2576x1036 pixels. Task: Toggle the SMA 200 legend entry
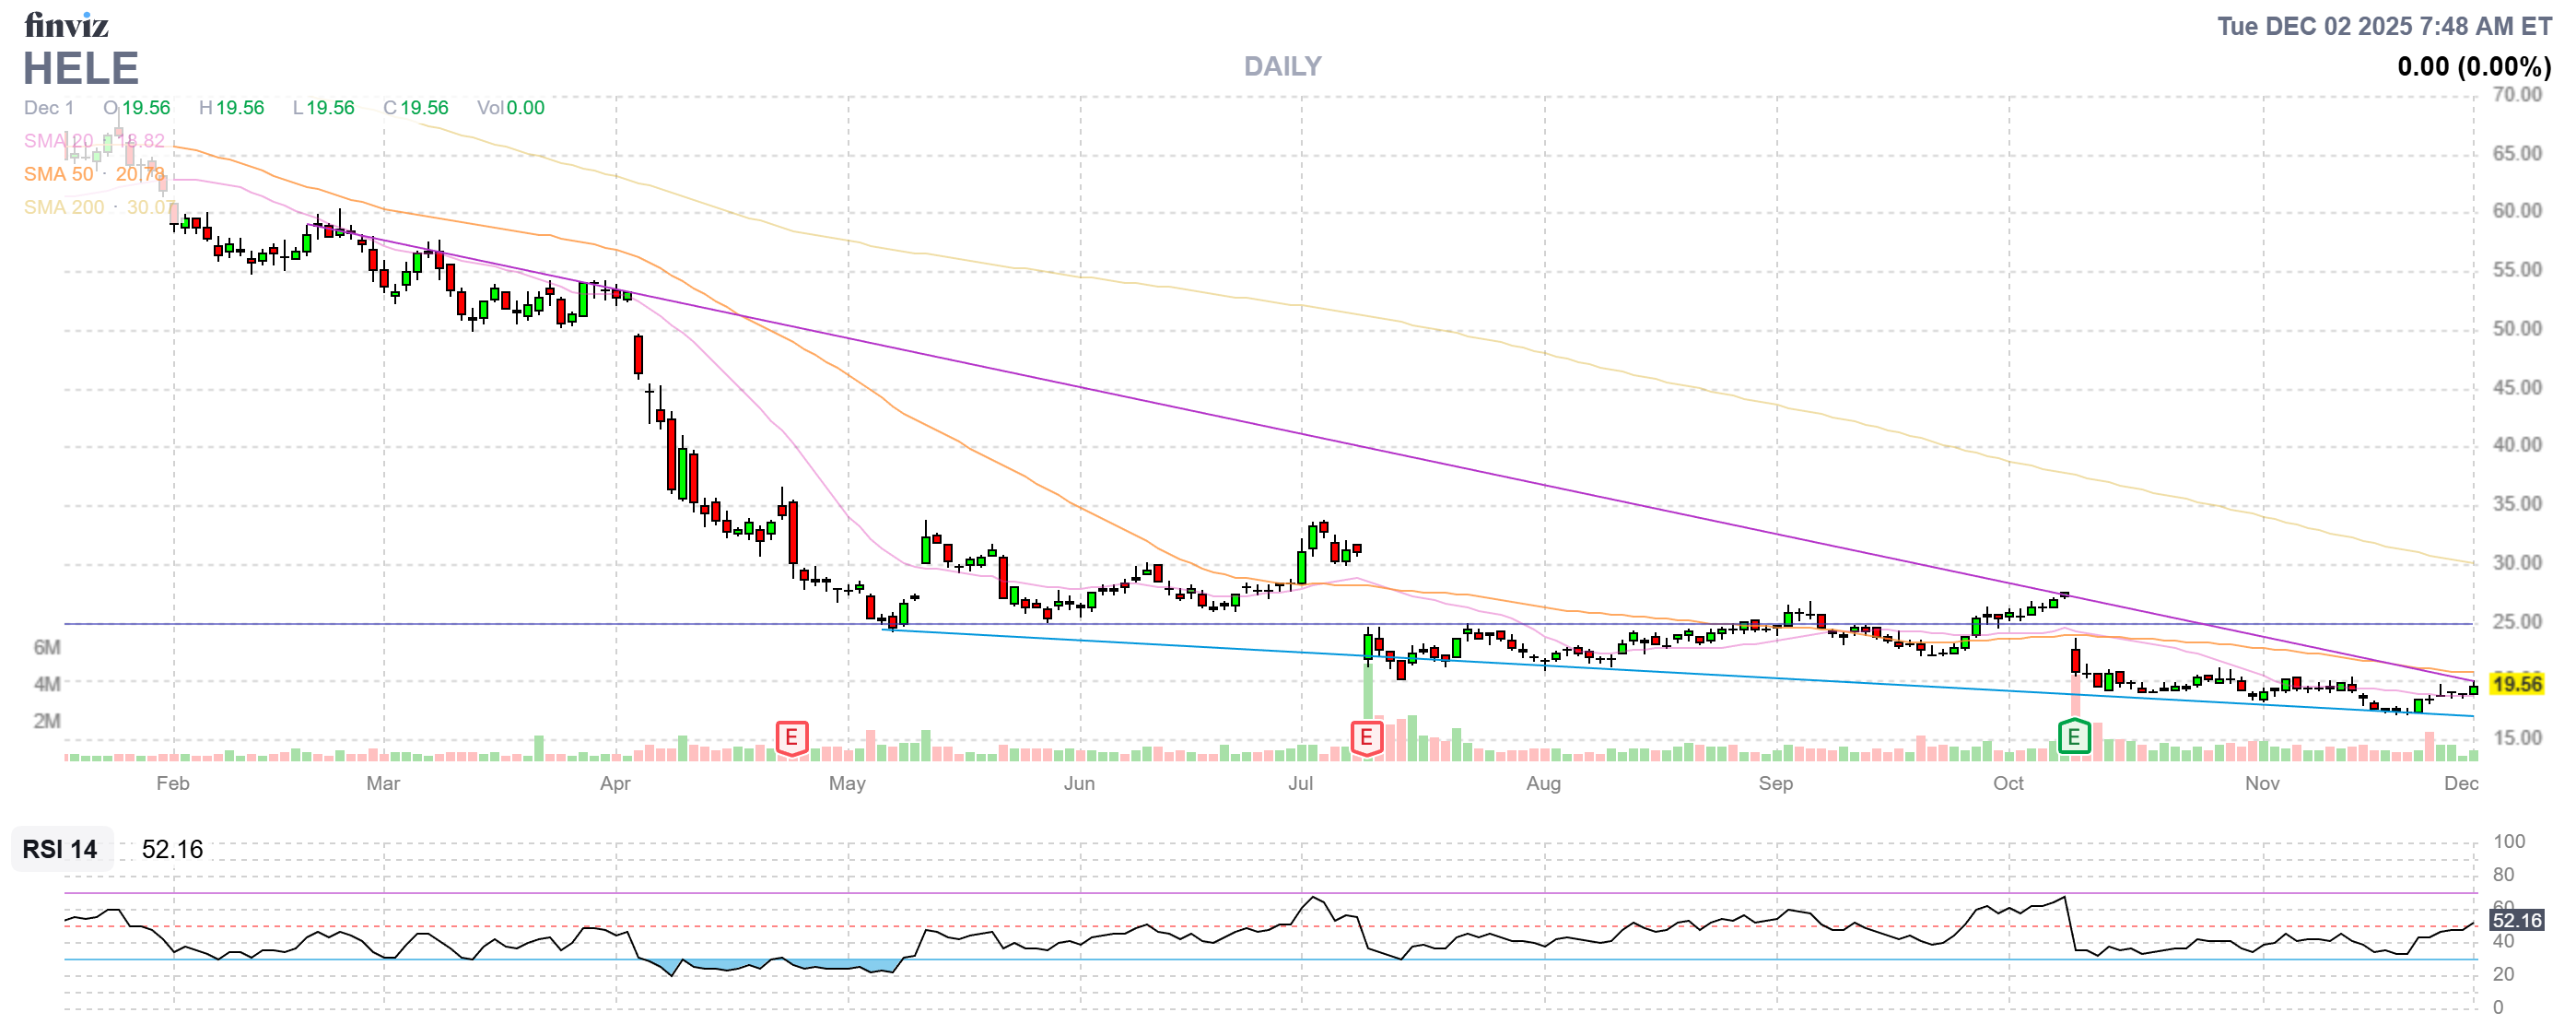[64, 207]
